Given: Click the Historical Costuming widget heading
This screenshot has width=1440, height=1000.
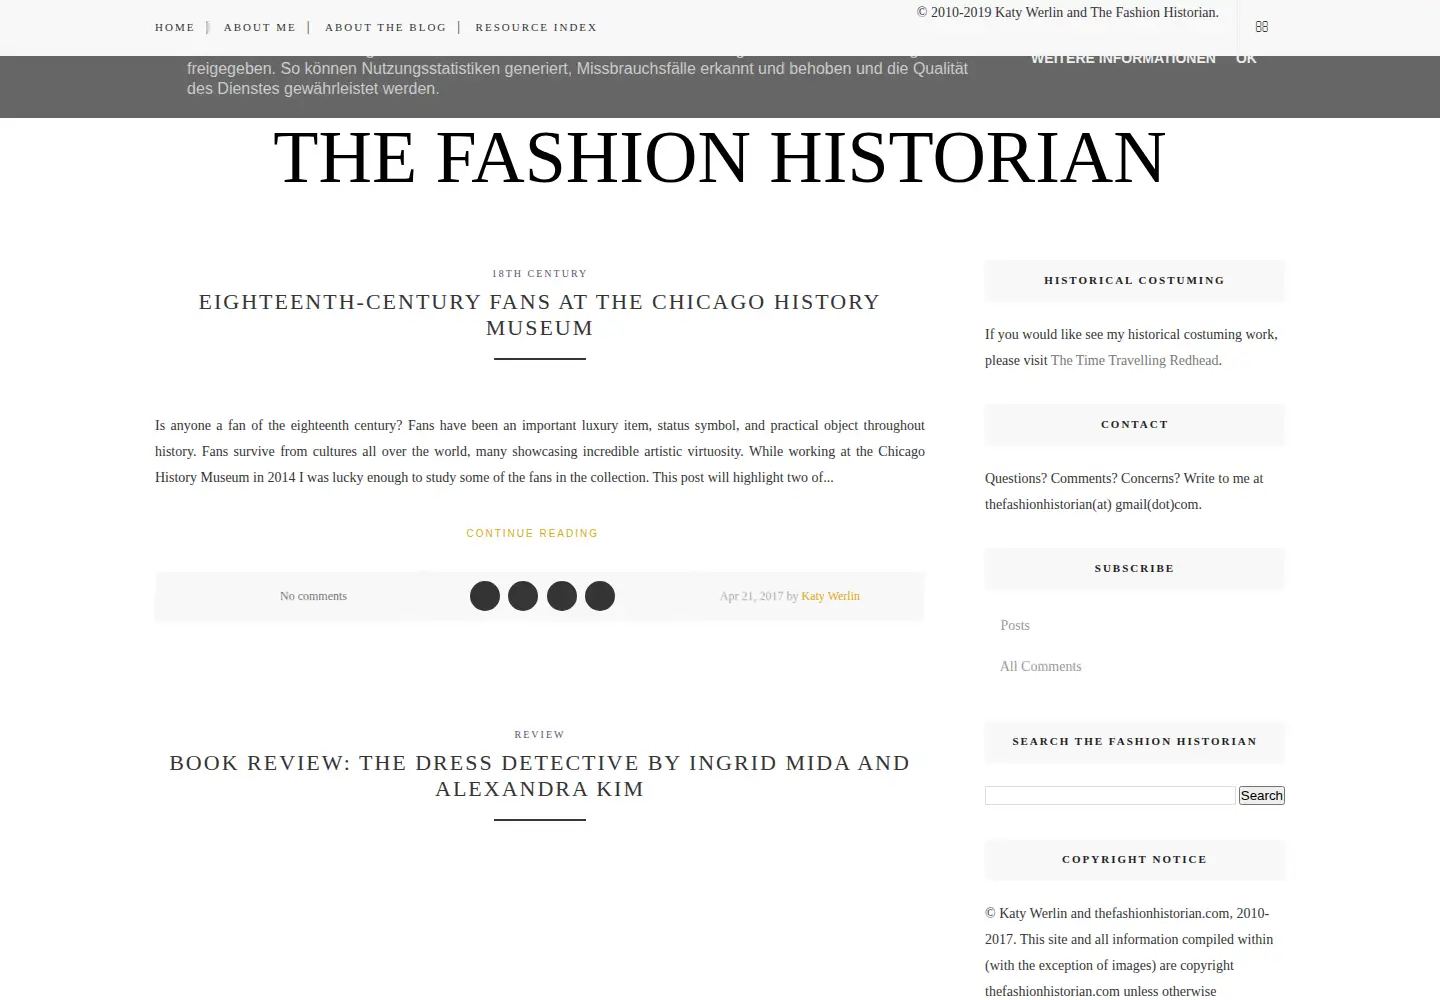Looking at the screenshot, I should click(x=1135, y=280).
